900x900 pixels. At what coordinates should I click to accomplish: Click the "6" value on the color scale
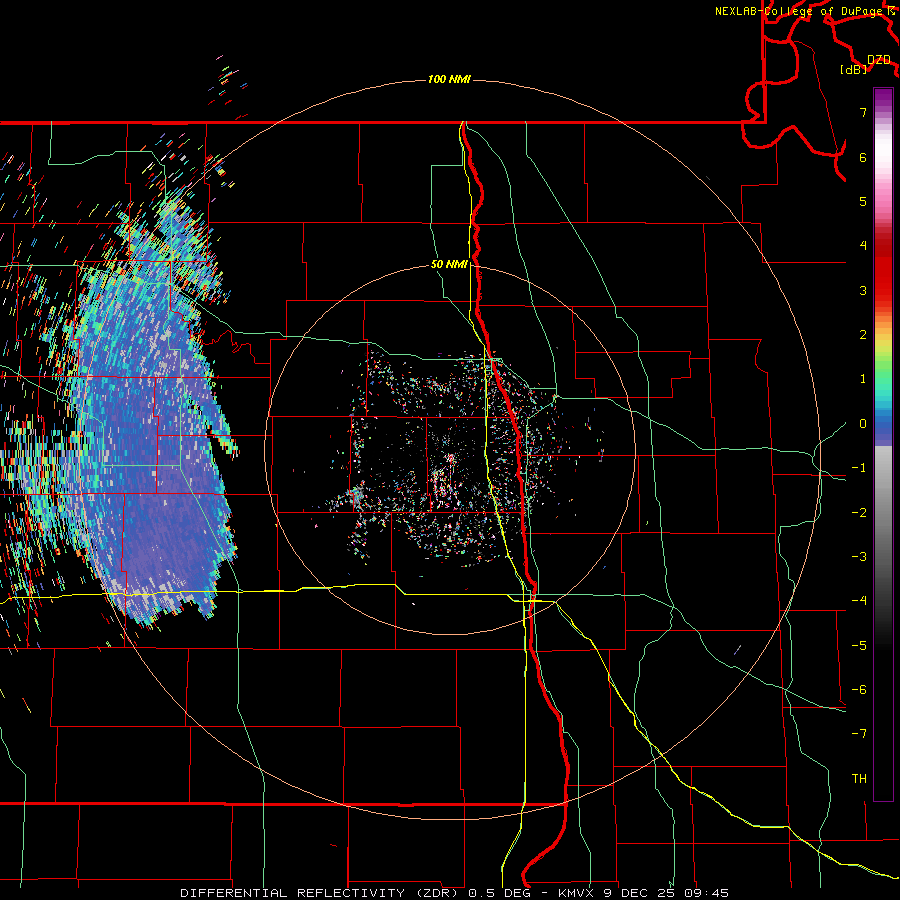(x=863, y=157)
